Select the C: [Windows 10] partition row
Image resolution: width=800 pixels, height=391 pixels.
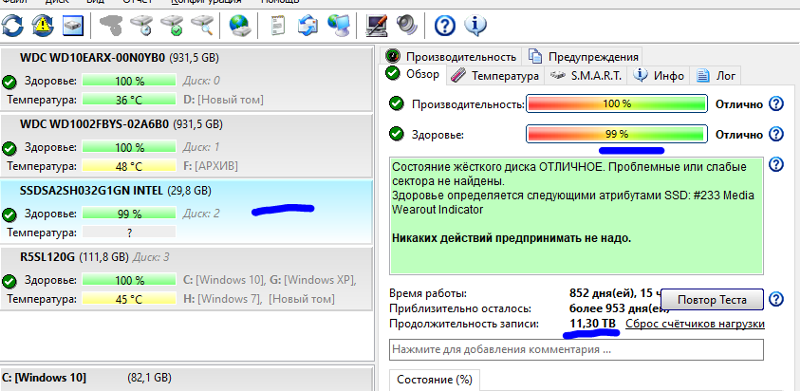(187, 378)
